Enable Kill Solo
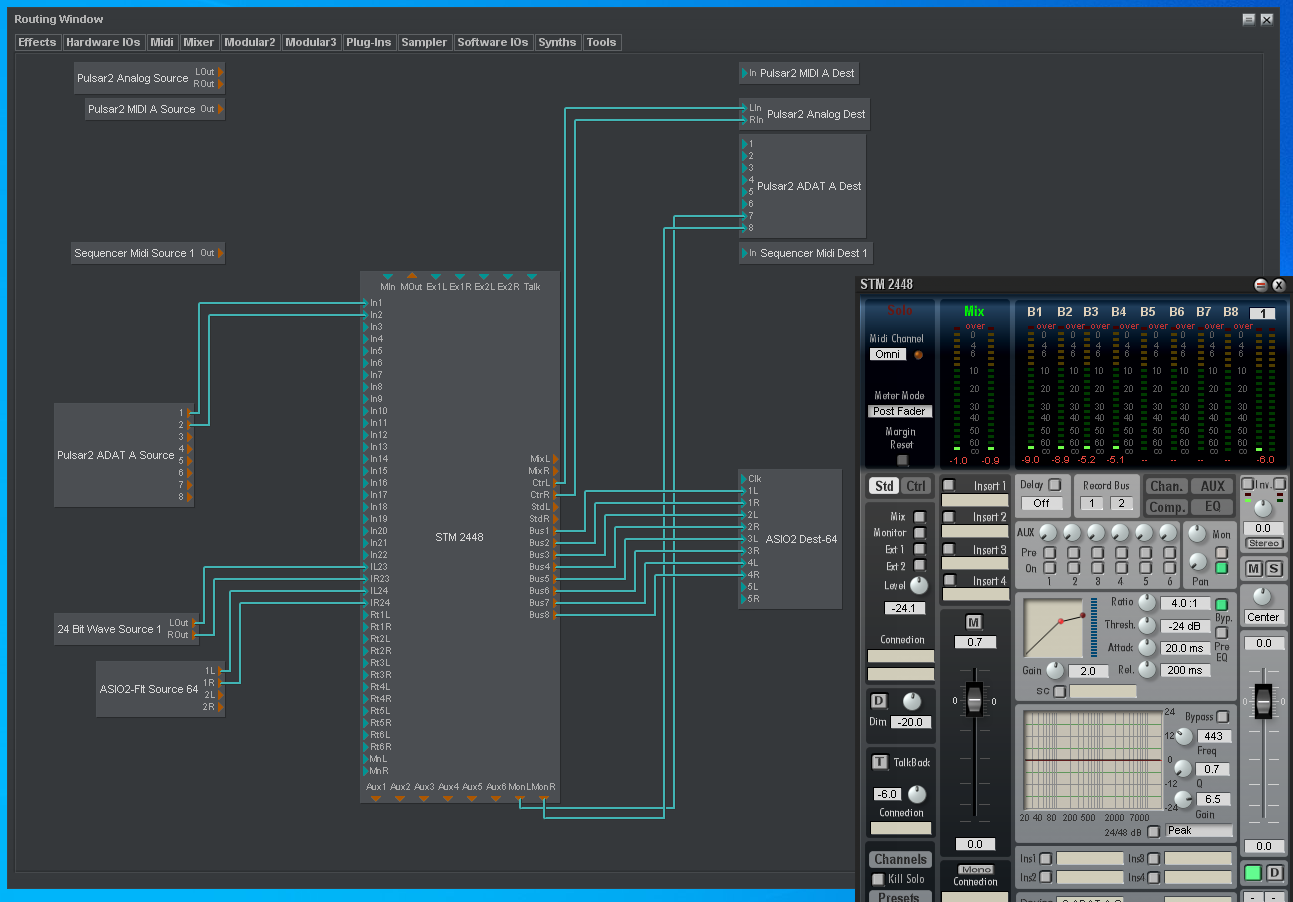Viewport: 1293px width, 902px height. click(879, 879)
